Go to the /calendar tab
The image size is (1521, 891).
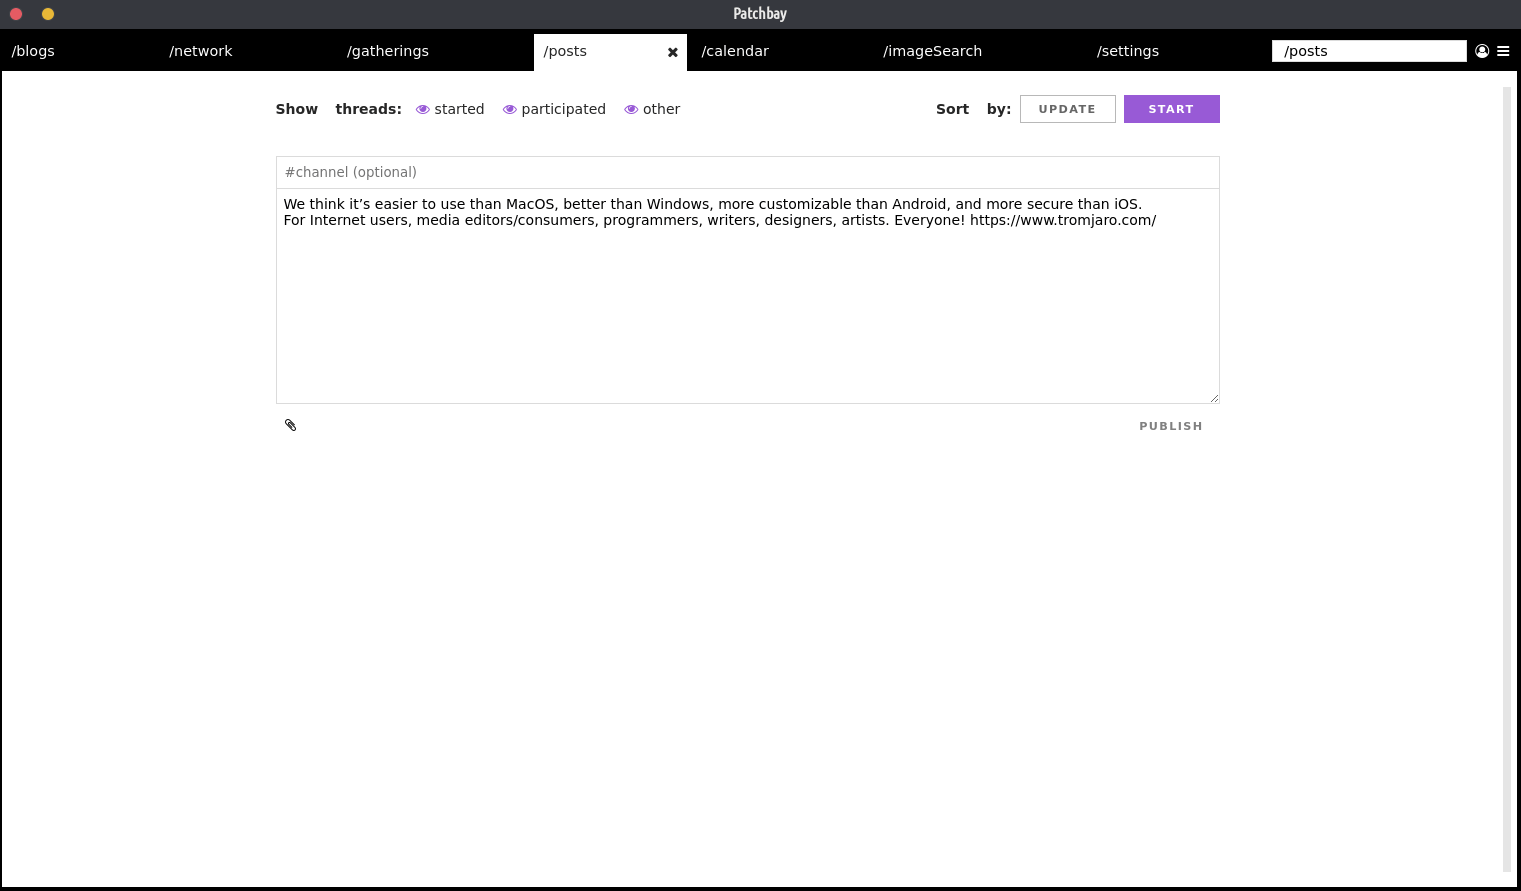pos(735,51)
